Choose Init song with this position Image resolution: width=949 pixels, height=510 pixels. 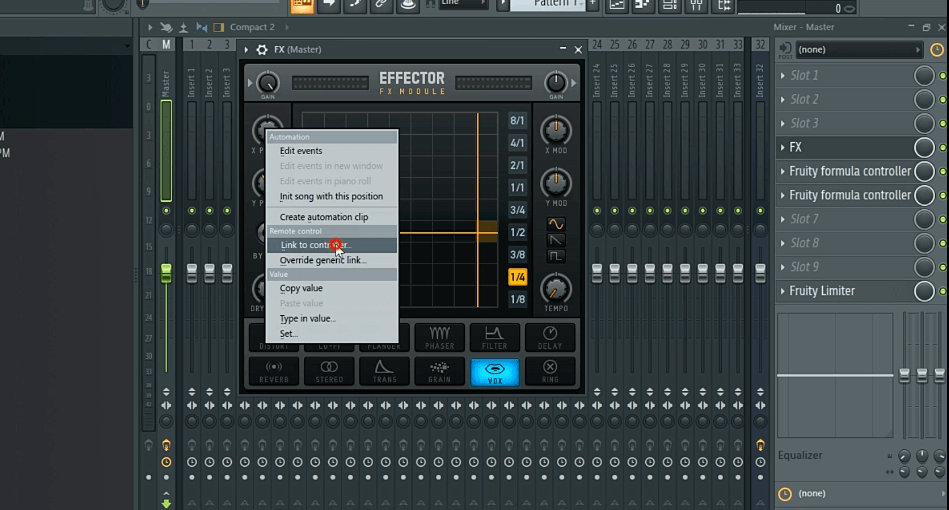coord(332,196)
